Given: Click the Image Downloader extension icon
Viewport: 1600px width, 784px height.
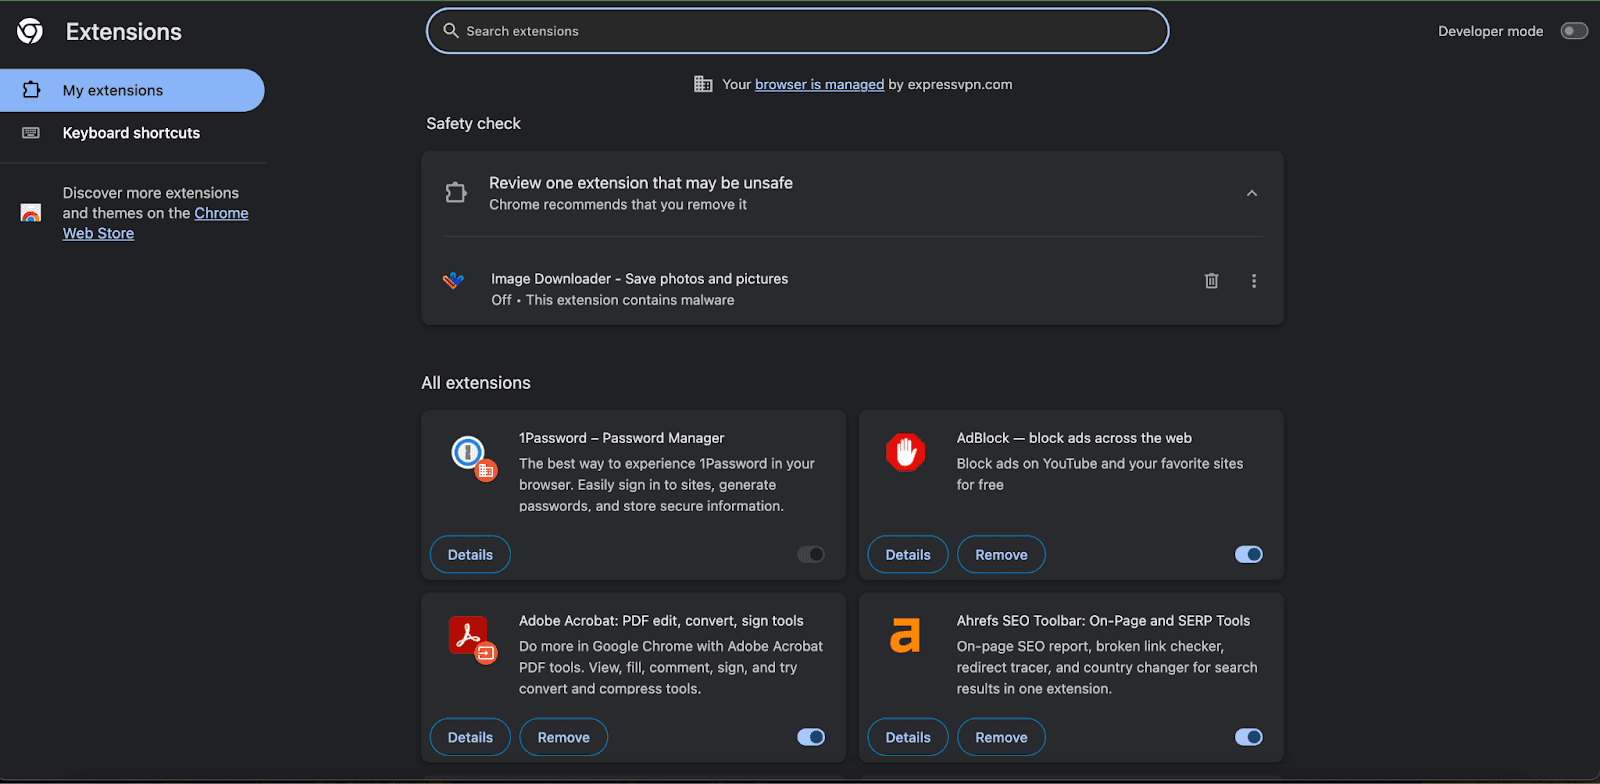Looking at the screenshot, I should (x=454, y=281).
